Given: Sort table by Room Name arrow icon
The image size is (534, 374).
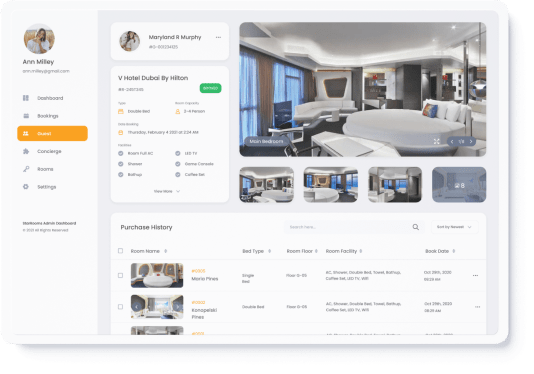Looking at the screenshot, I should (166, 251).
